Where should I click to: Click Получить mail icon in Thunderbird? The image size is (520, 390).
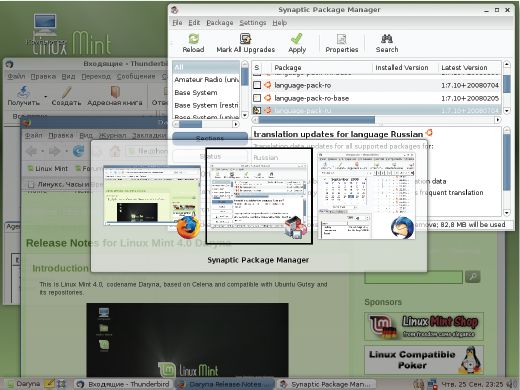[23, 91]
